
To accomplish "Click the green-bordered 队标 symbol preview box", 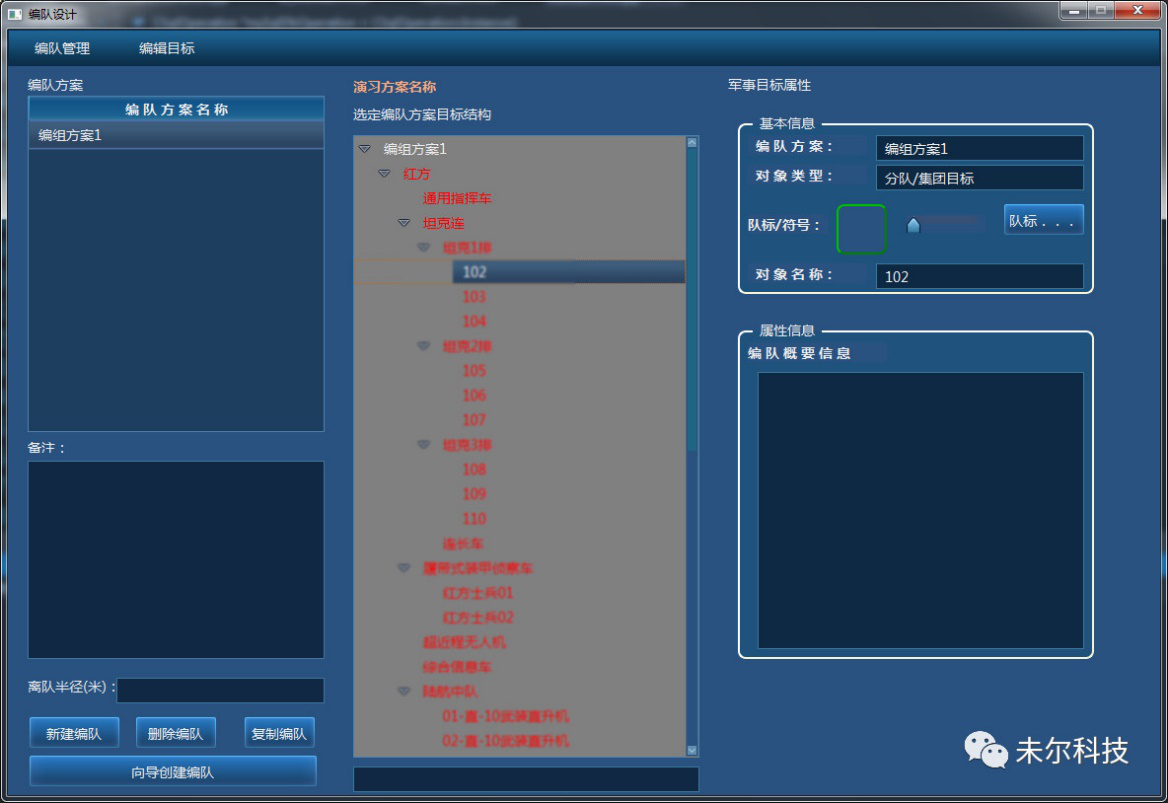I will [x=861, y=229].
